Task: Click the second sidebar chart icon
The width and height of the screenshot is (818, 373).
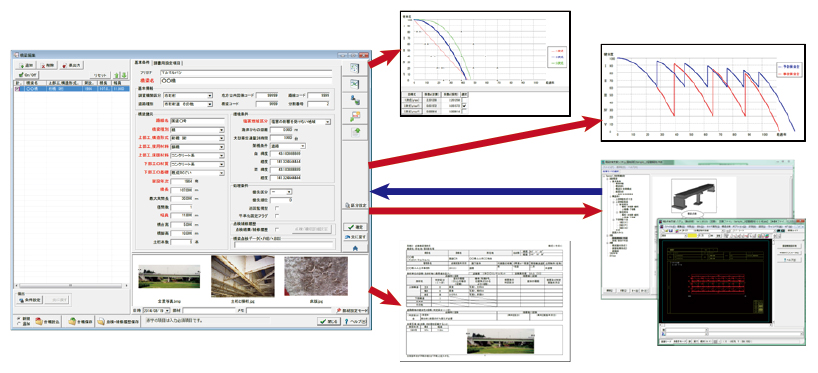Action: [x=355, y=83]
